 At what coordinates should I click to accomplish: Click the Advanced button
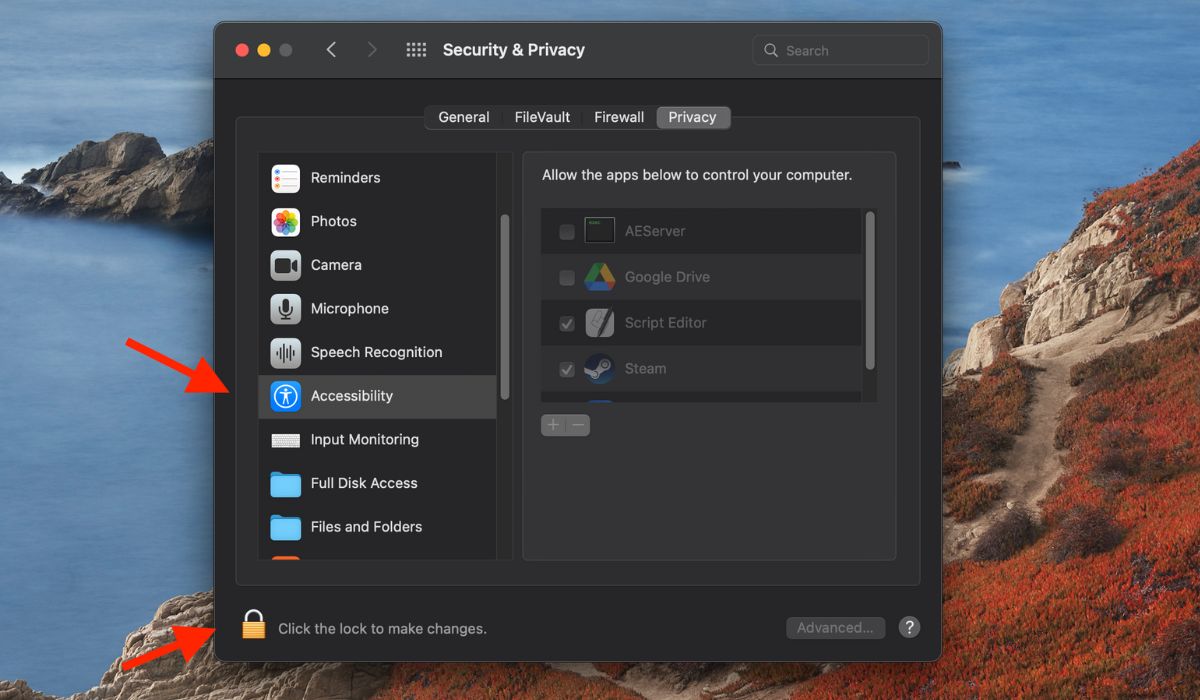point(835,627)
